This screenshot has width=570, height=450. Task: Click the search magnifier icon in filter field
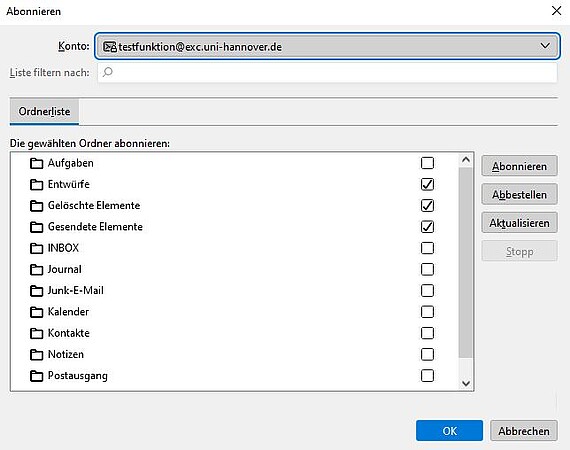click(108, 72)
